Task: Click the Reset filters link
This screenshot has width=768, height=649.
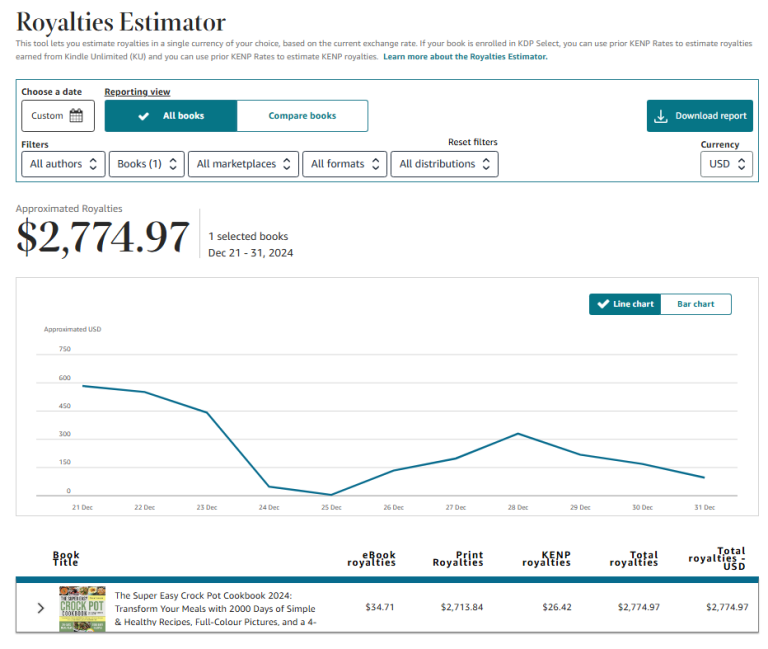Action: coord(472,142)
